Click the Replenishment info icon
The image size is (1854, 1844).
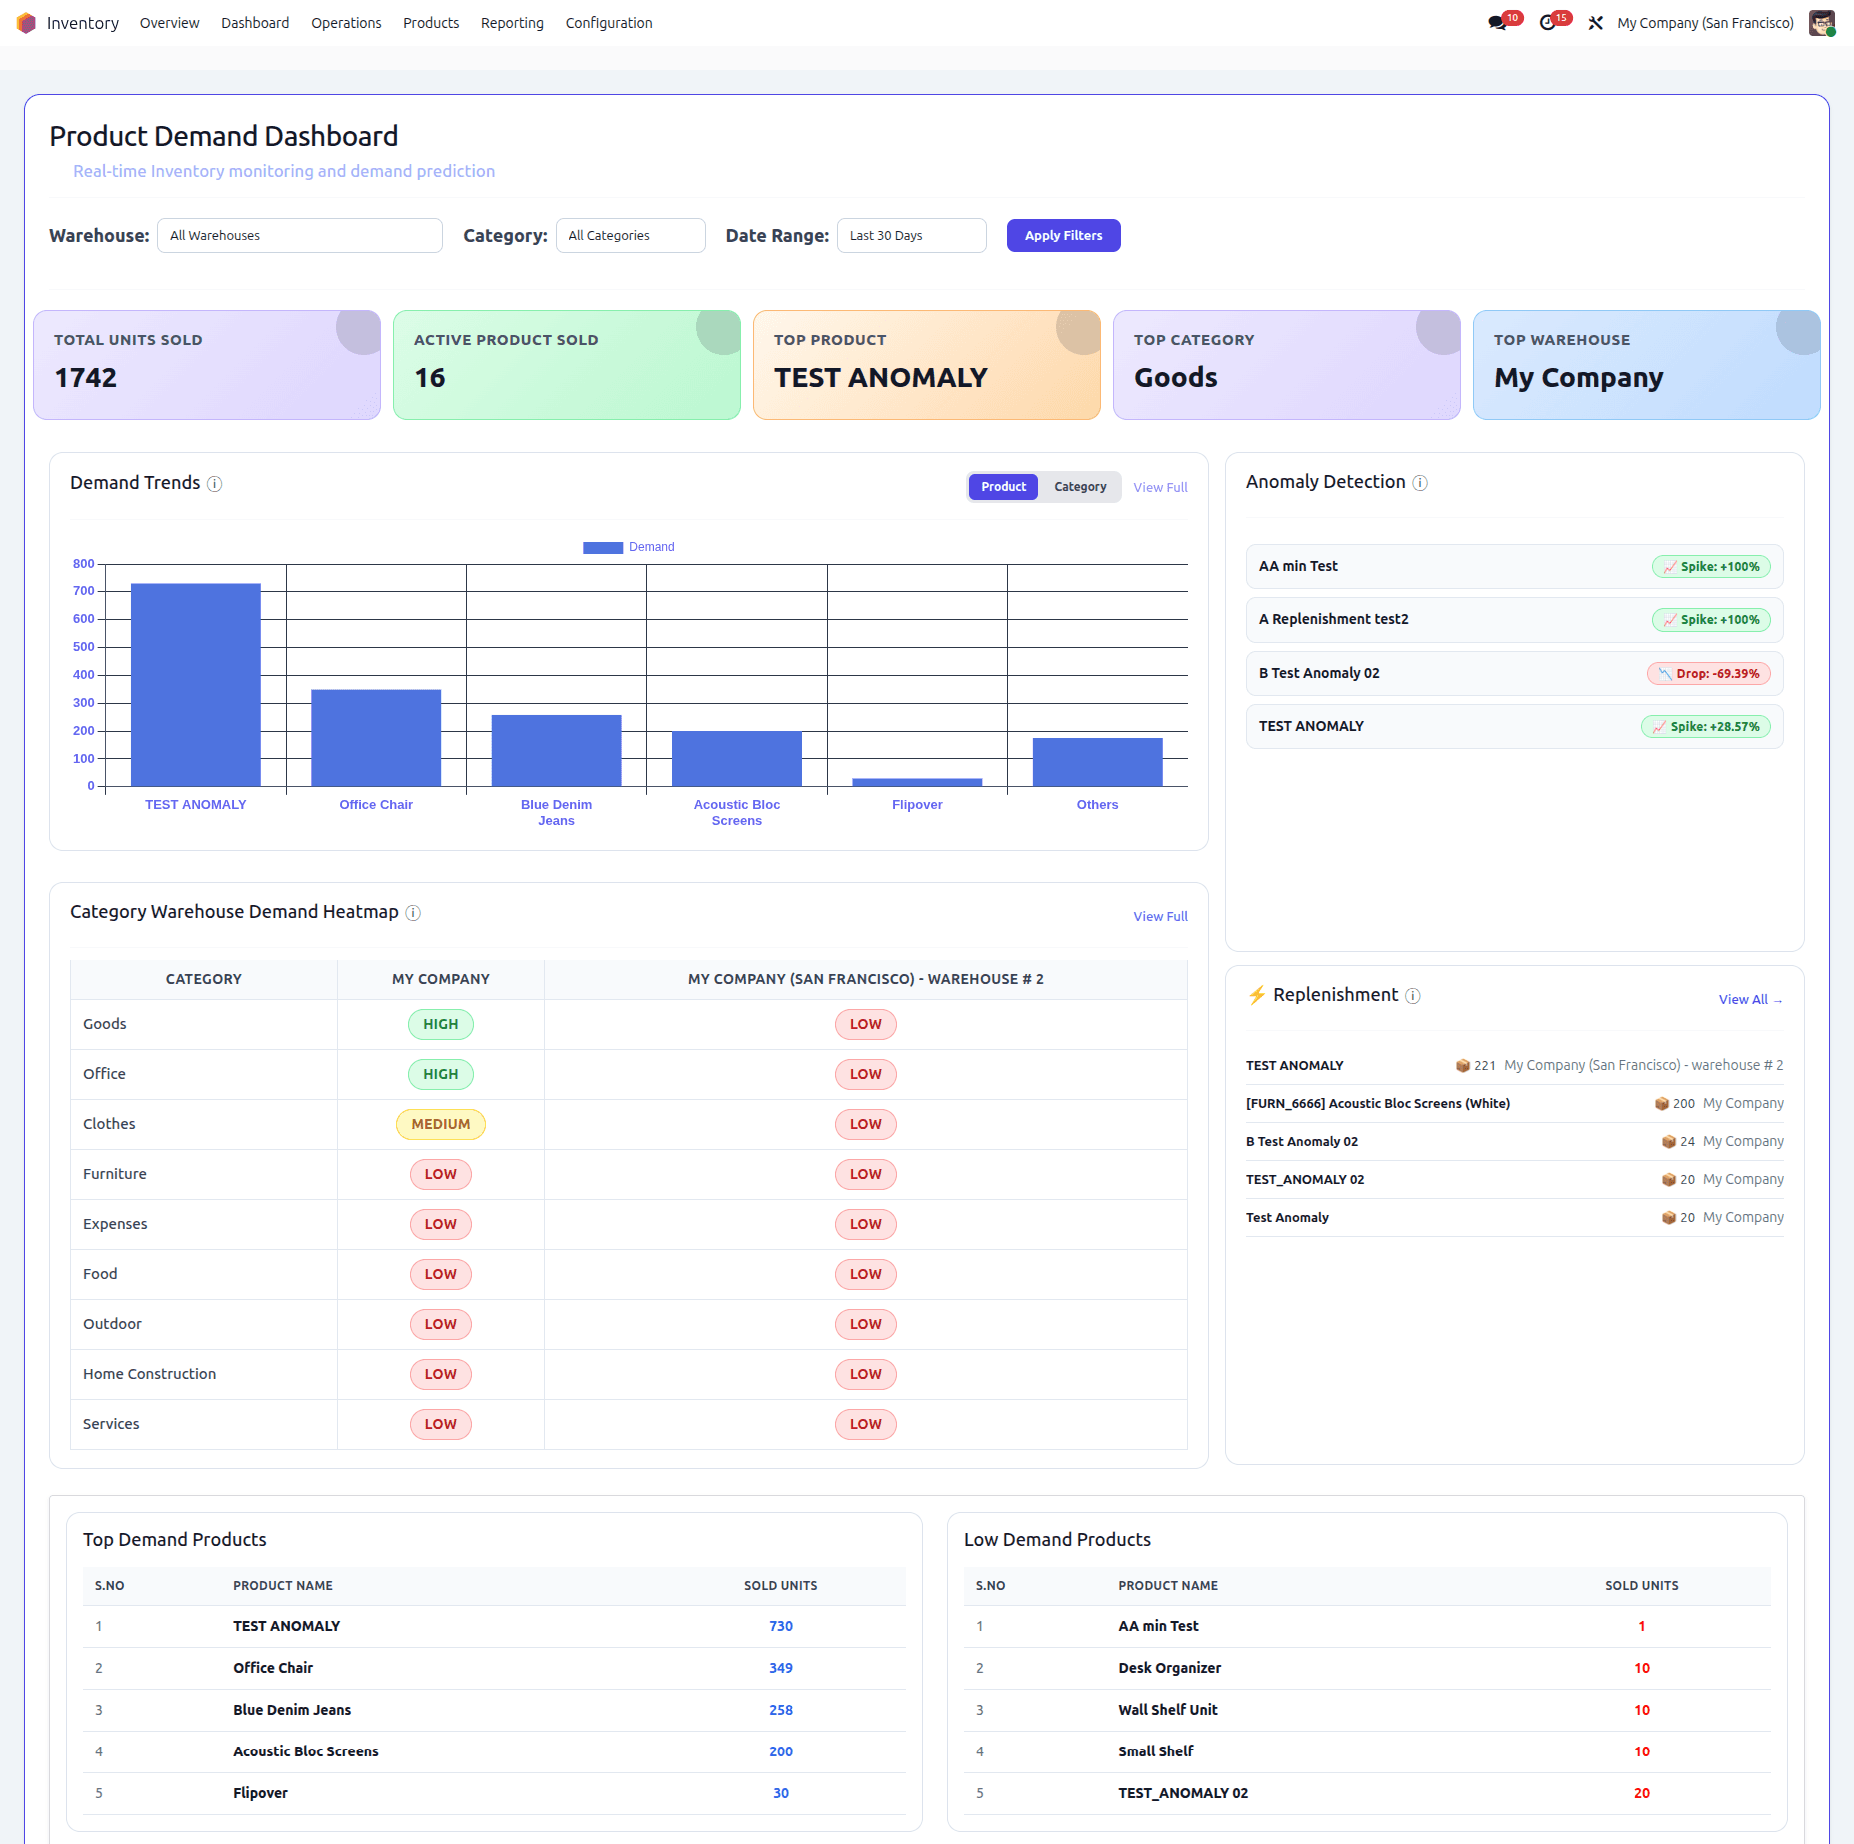1413,996
